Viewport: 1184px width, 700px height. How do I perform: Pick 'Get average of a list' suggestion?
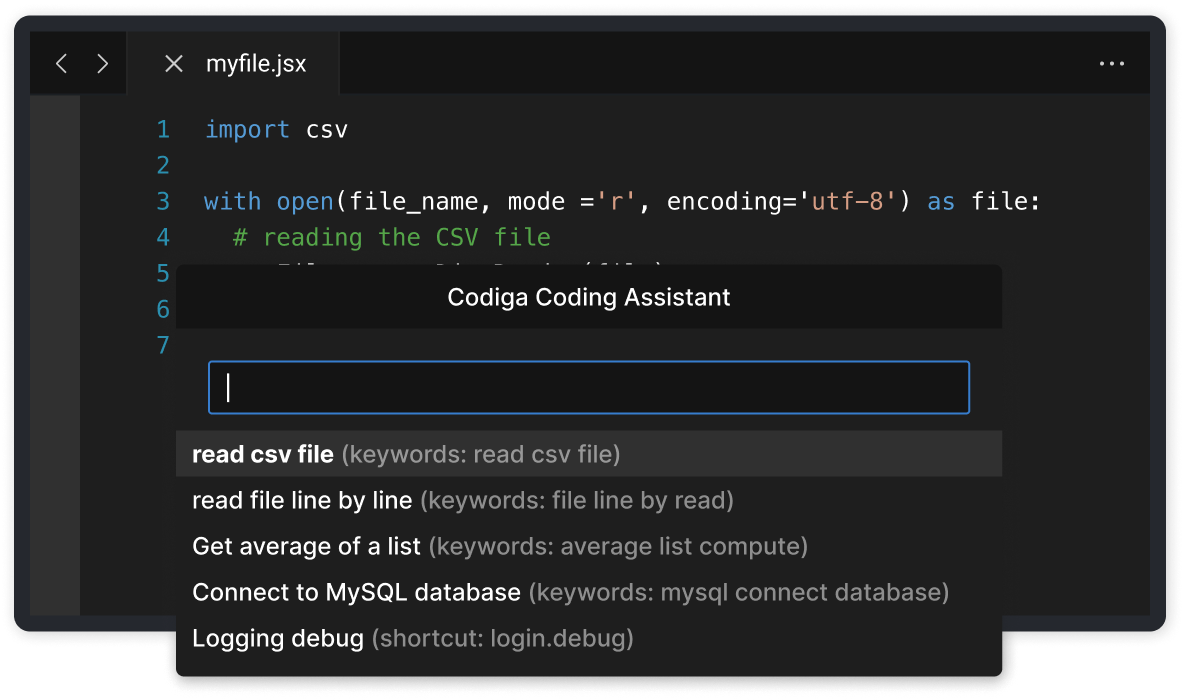[x=589, y=546]
